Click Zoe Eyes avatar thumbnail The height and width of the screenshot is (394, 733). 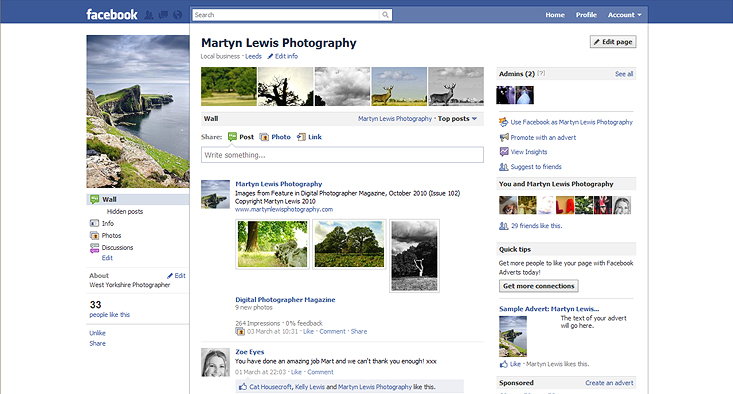click(x=215, y=362)
